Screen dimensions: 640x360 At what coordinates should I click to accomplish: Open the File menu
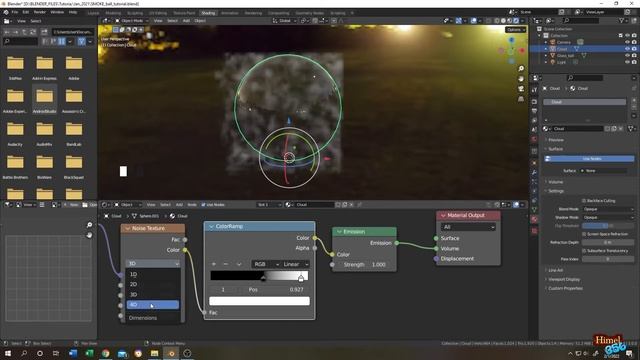pyautogui.click(x=15, y=12)
